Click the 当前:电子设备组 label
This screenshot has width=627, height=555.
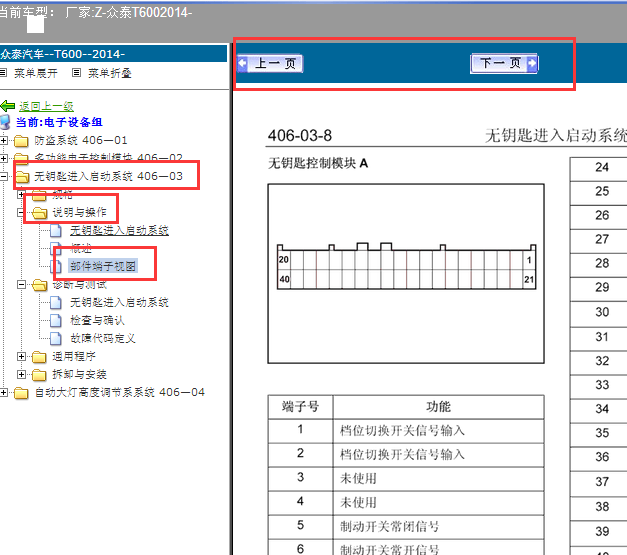(59, 122)
